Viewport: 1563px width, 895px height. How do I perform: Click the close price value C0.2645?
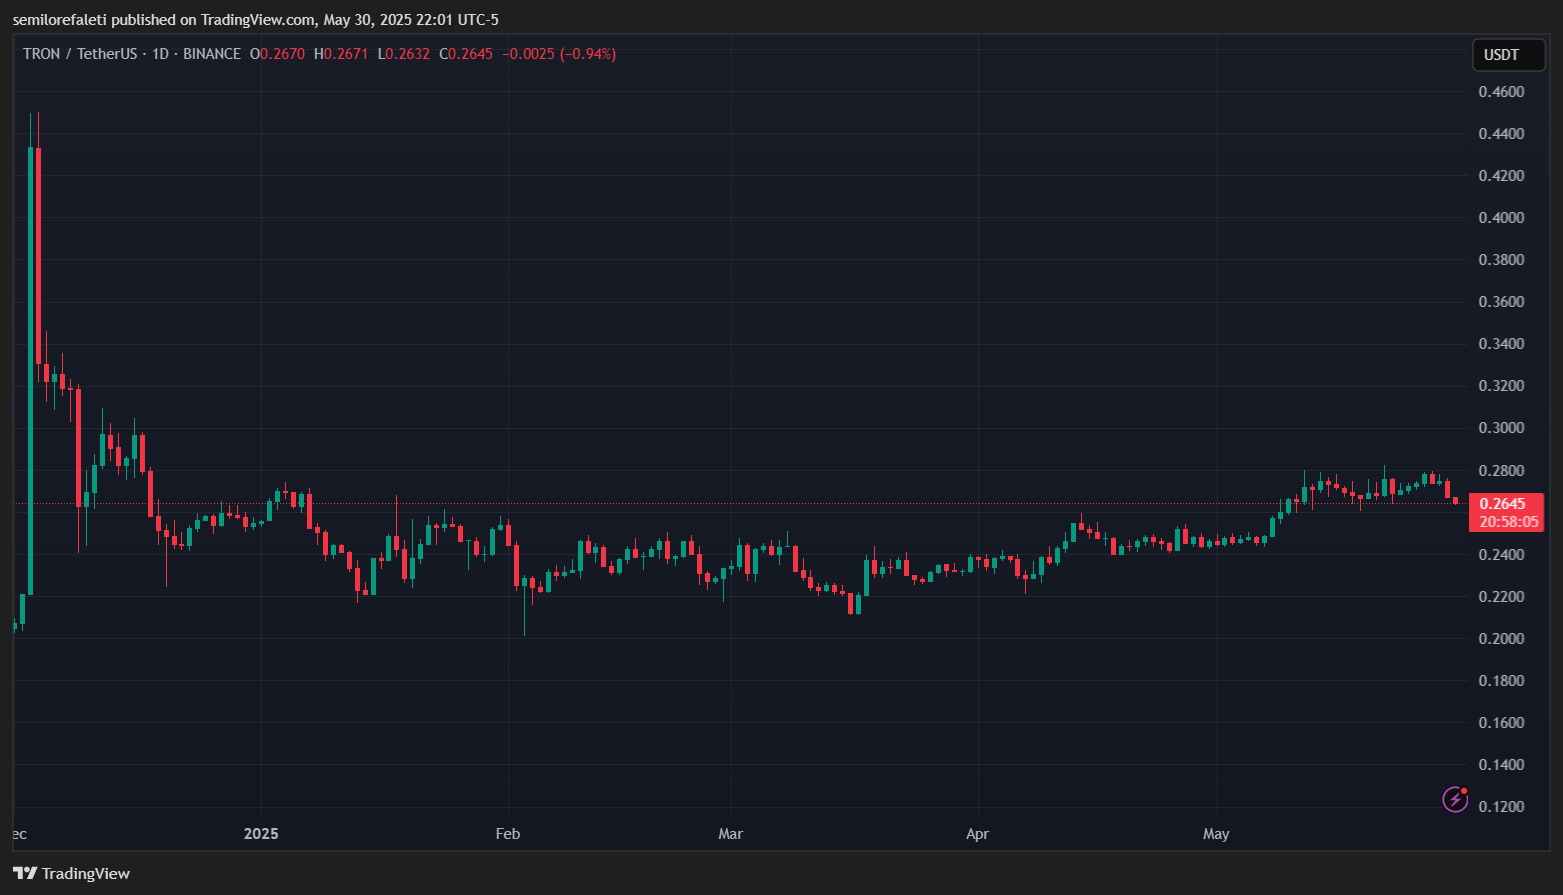pyautogui.click(x=466, y=54)
